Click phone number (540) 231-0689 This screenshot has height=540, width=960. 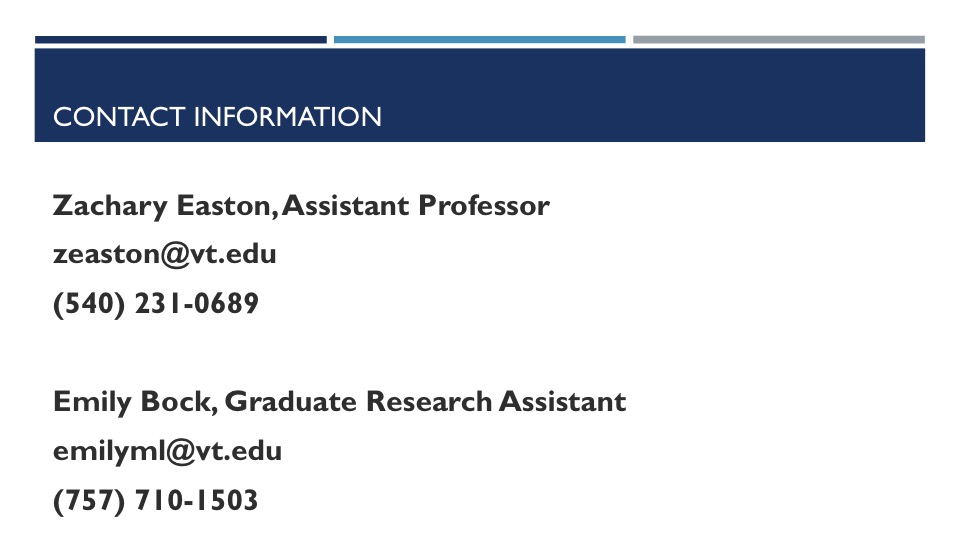point(155,303)
